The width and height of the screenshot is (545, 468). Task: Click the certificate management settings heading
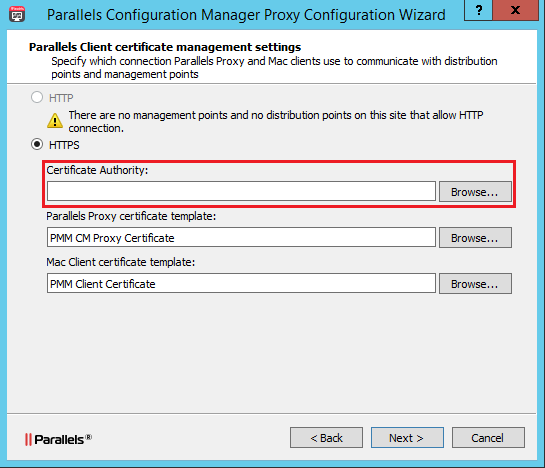(x=165, y=47)
